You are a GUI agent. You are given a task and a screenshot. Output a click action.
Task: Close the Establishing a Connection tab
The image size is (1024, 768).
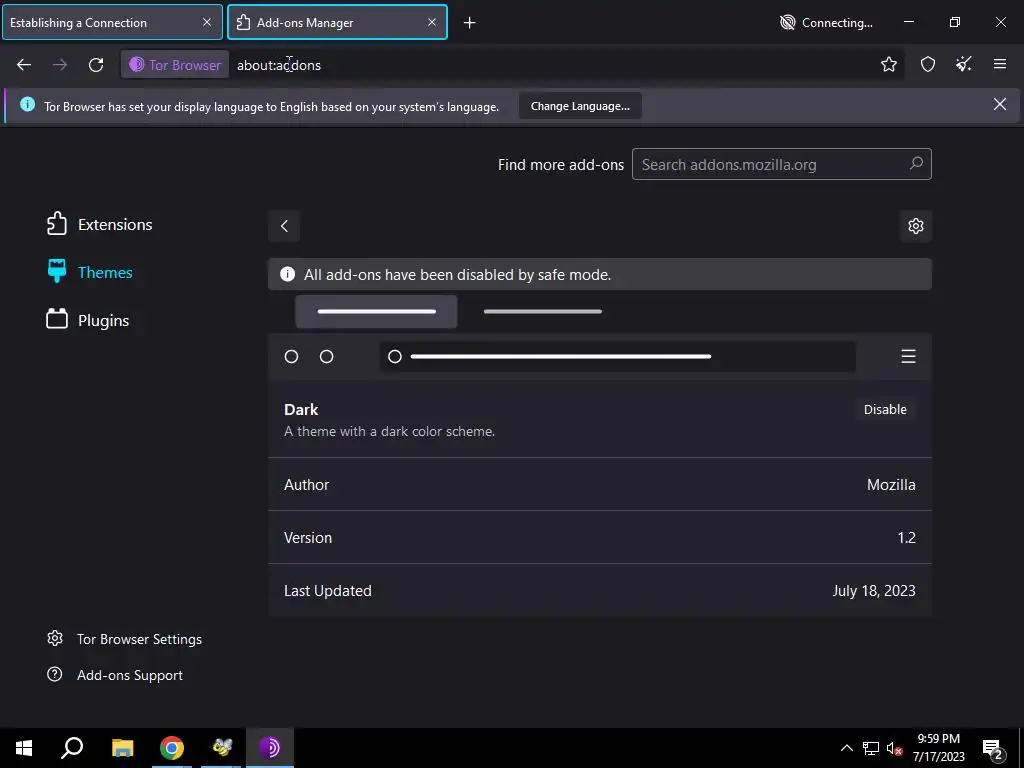tap(207, 22)
